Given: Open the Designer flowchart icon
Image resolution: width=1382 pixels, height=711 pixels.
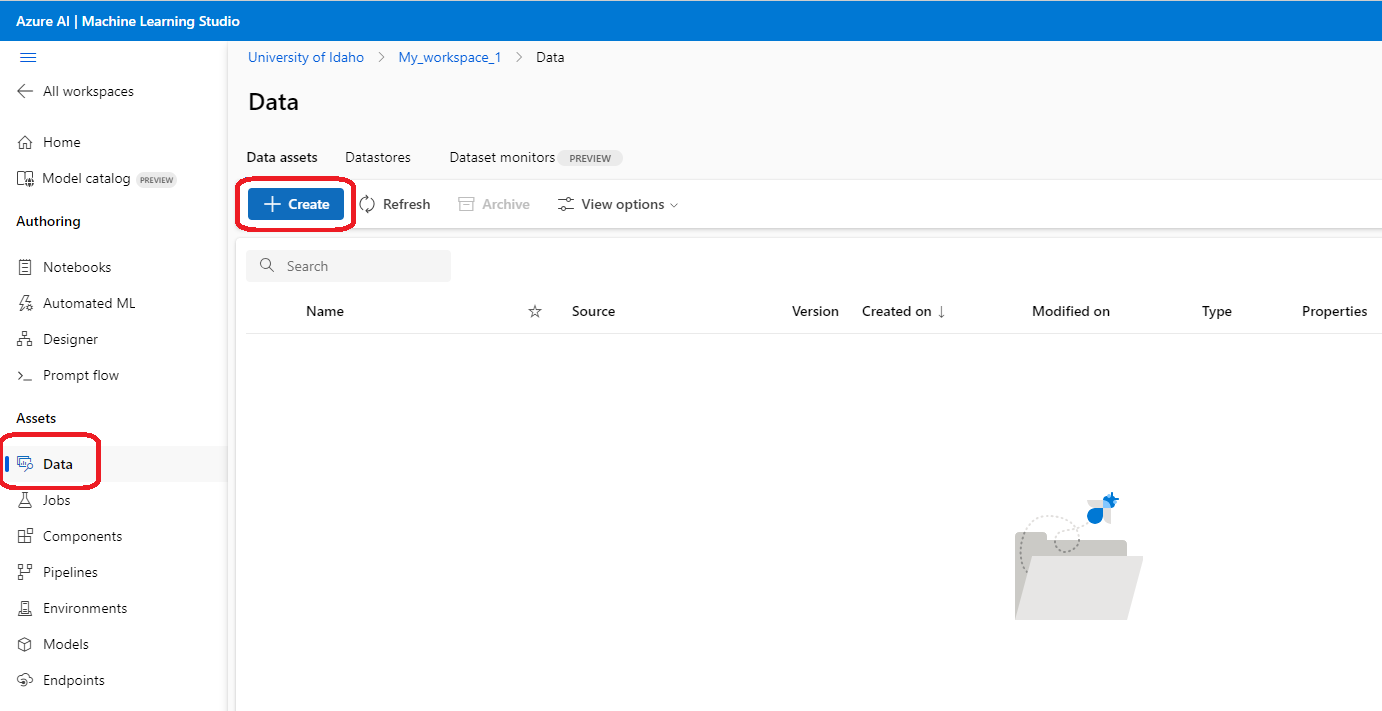Looking at the screenshot, I should pos(26,339).
